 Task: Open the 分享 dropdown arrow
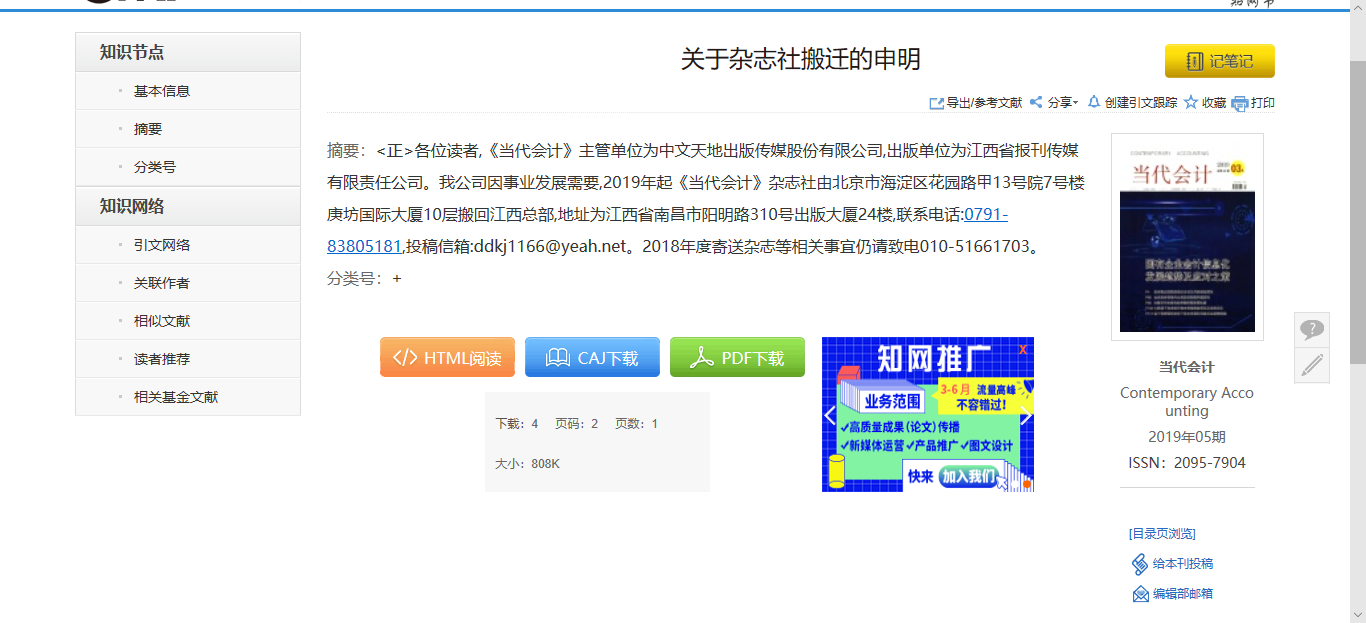click(x=1076, y=103)
